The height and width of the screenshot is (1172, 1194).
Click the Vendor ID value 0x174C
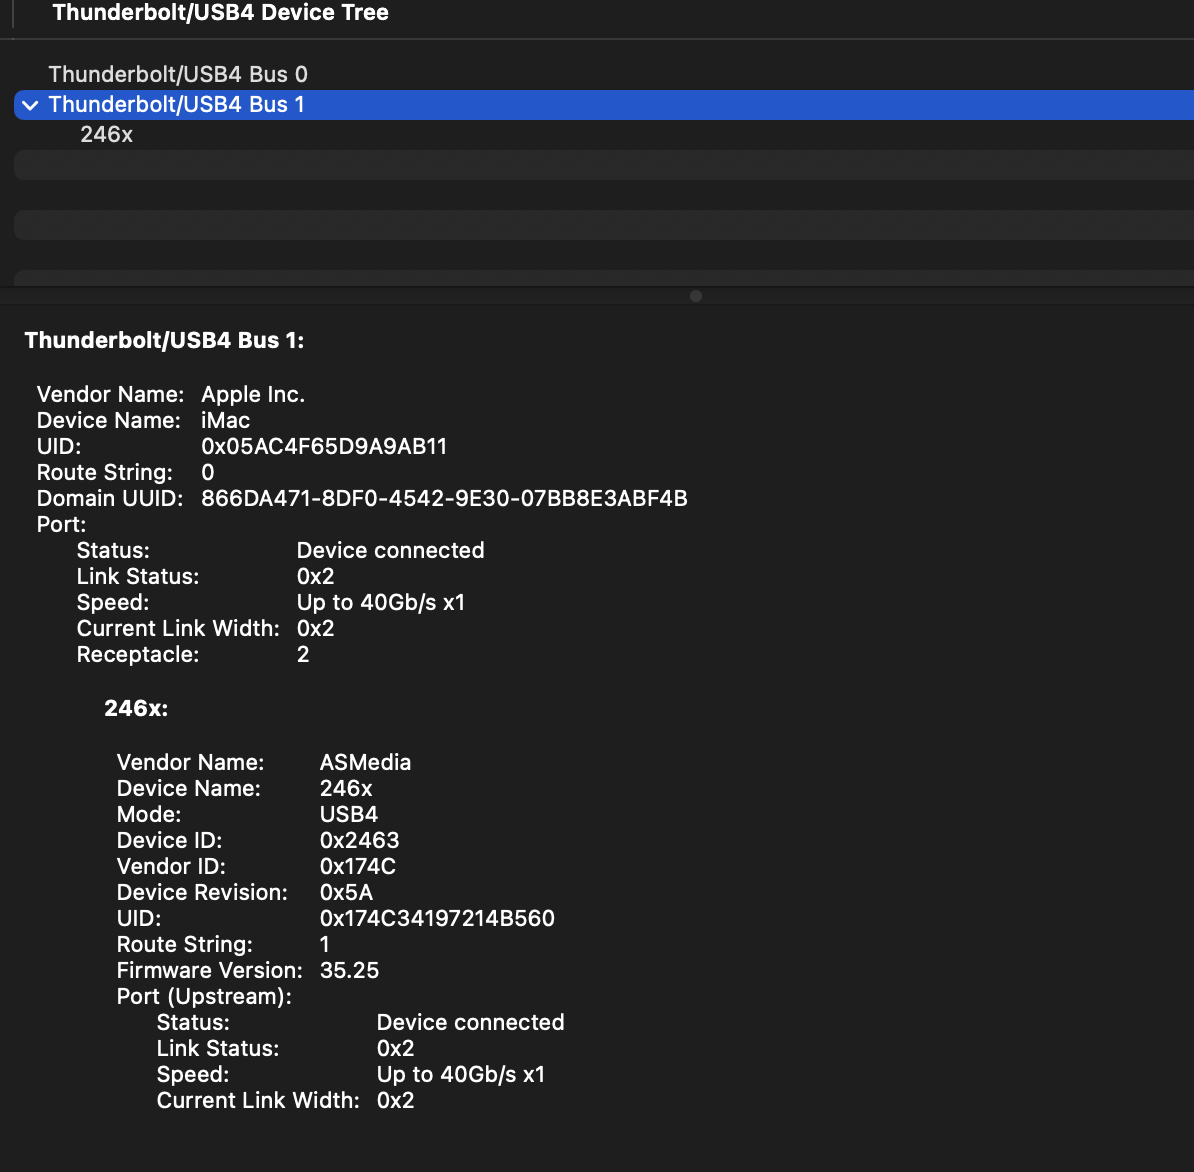coord(358,867)
